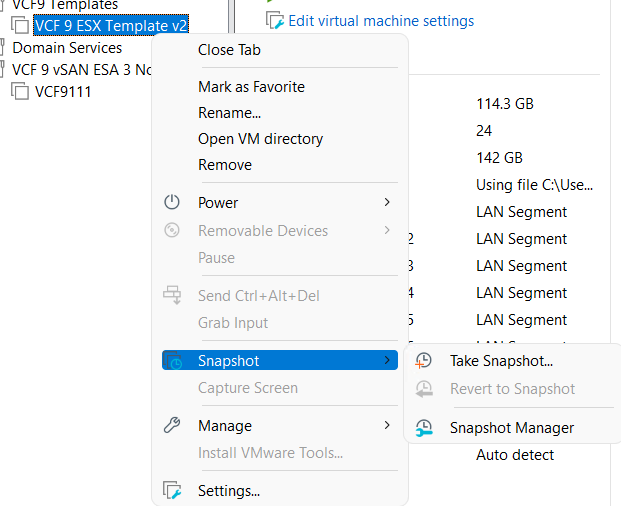
Task: Expand the Snapshot submenu arrow
Action: [x=387, y=361]
